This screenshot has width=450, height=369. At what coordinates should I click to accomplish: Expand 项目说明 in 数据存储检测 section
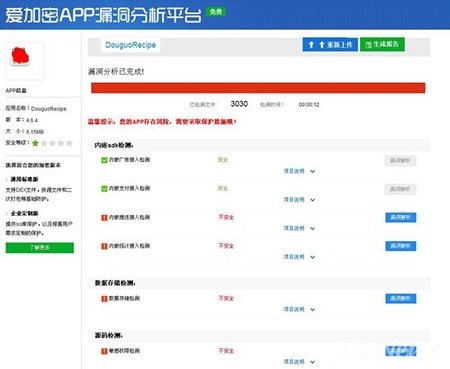(x=299, y=310)
